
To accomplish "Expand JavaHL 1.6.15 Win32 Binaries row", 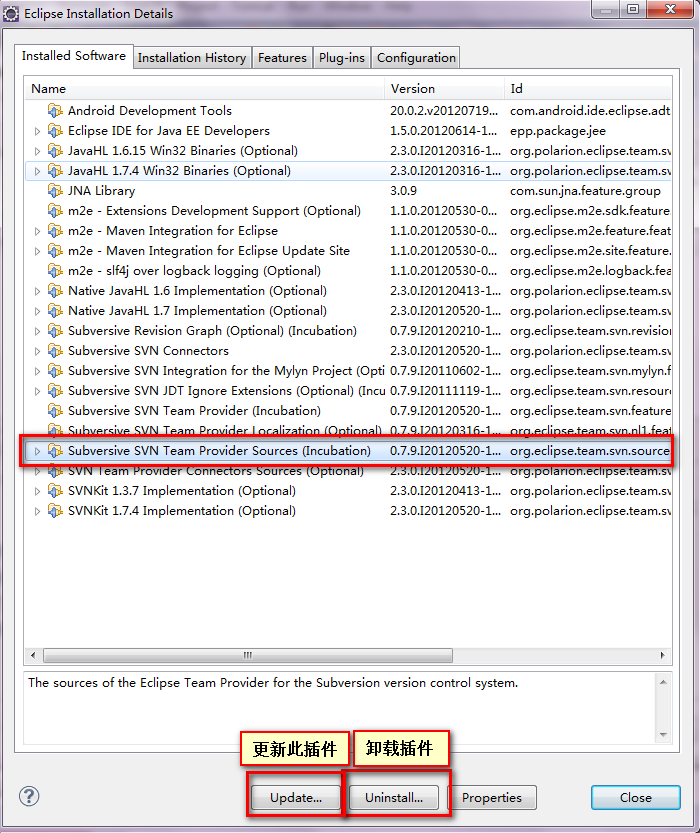I will pyautogui.click(x=37, y=151).
